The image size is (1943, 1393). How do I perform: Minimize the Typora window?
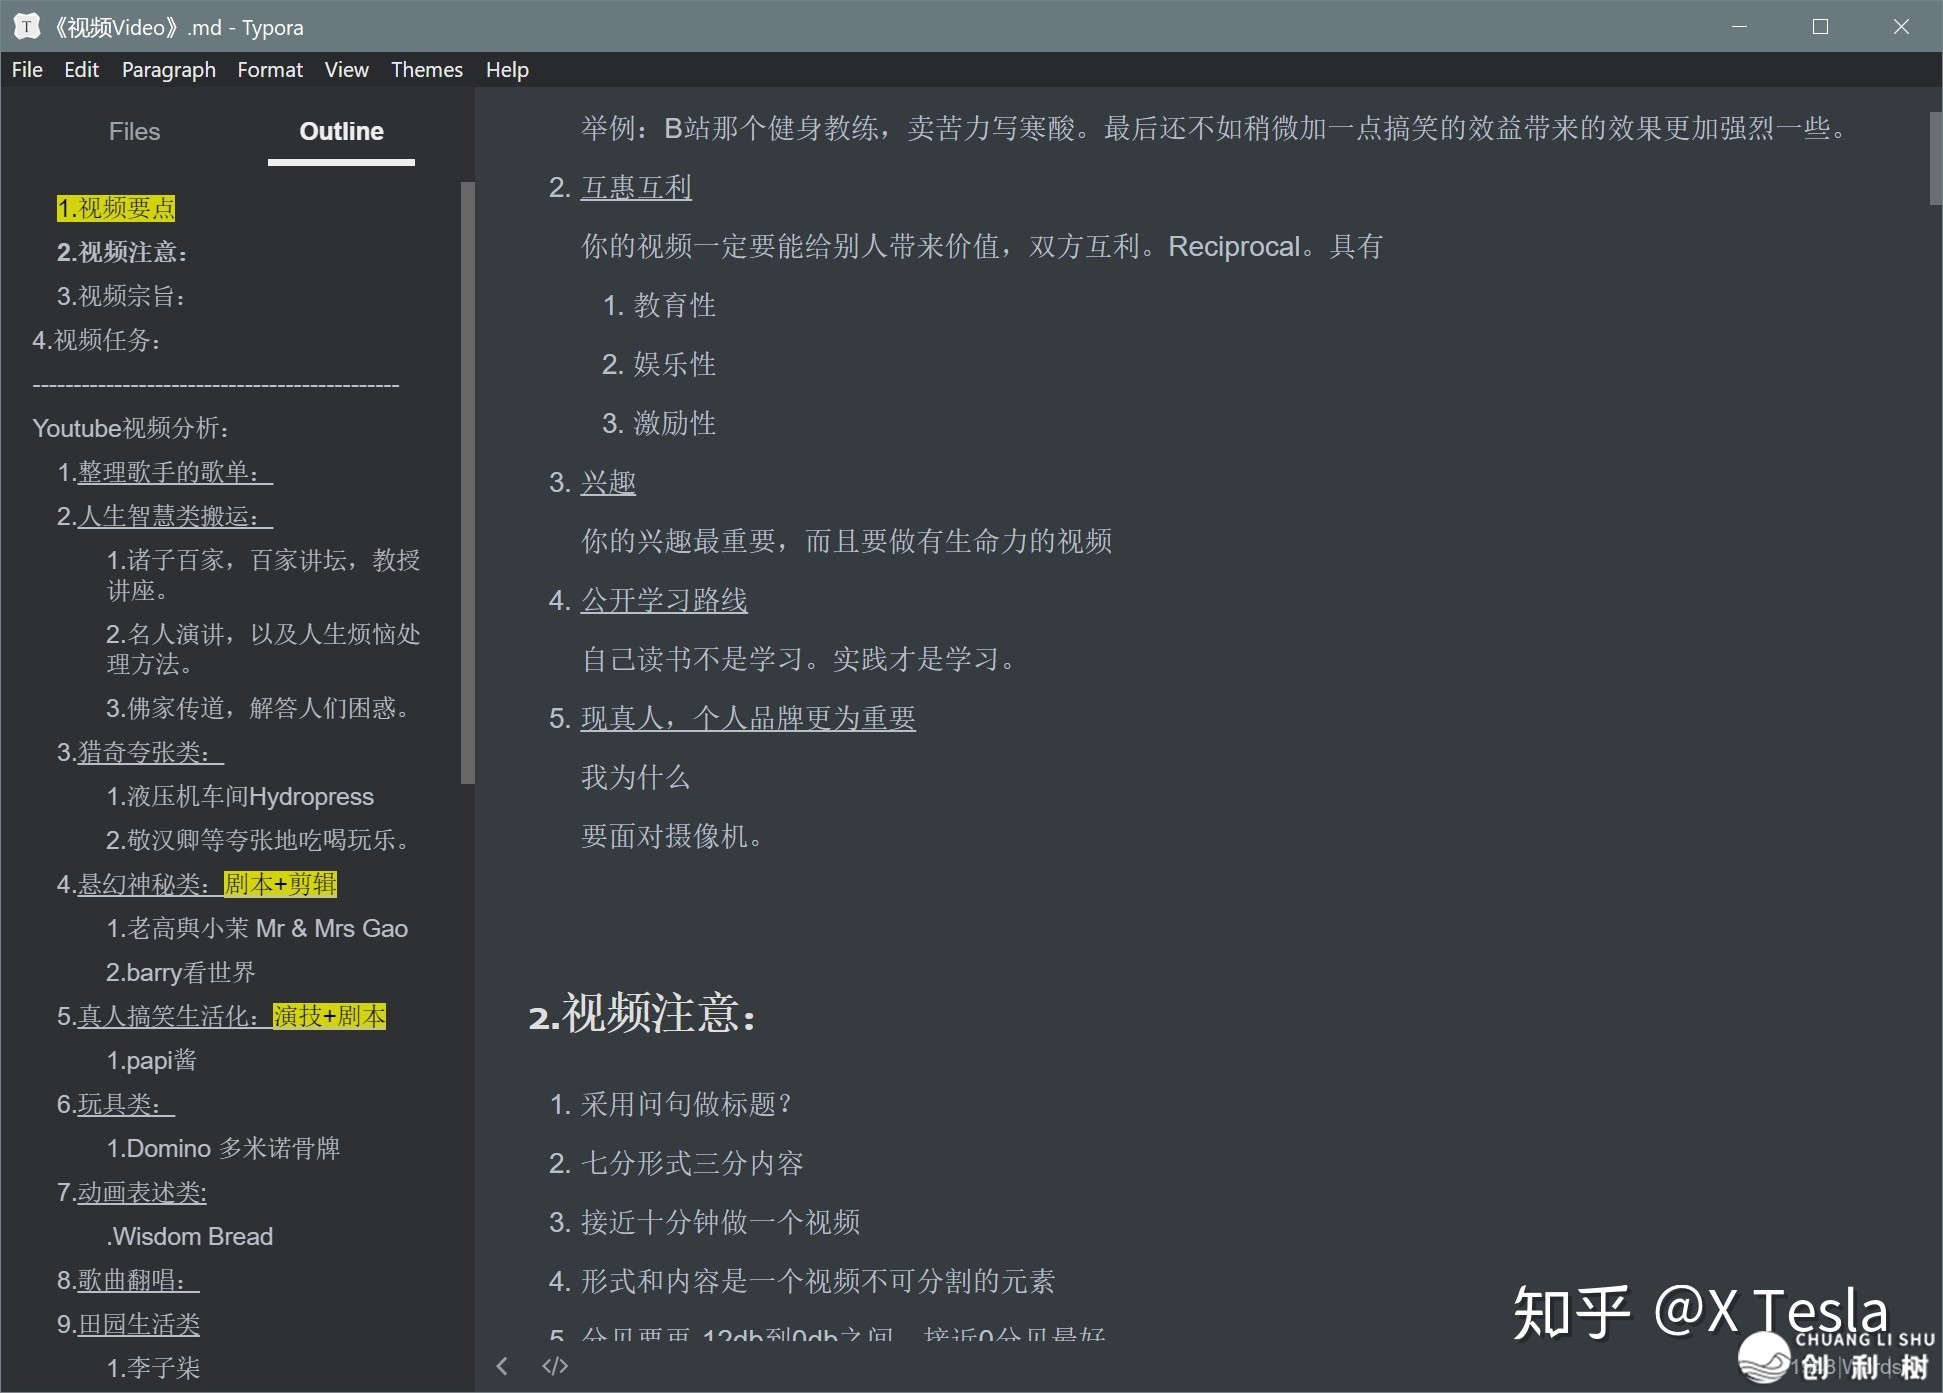point(1739,27)
